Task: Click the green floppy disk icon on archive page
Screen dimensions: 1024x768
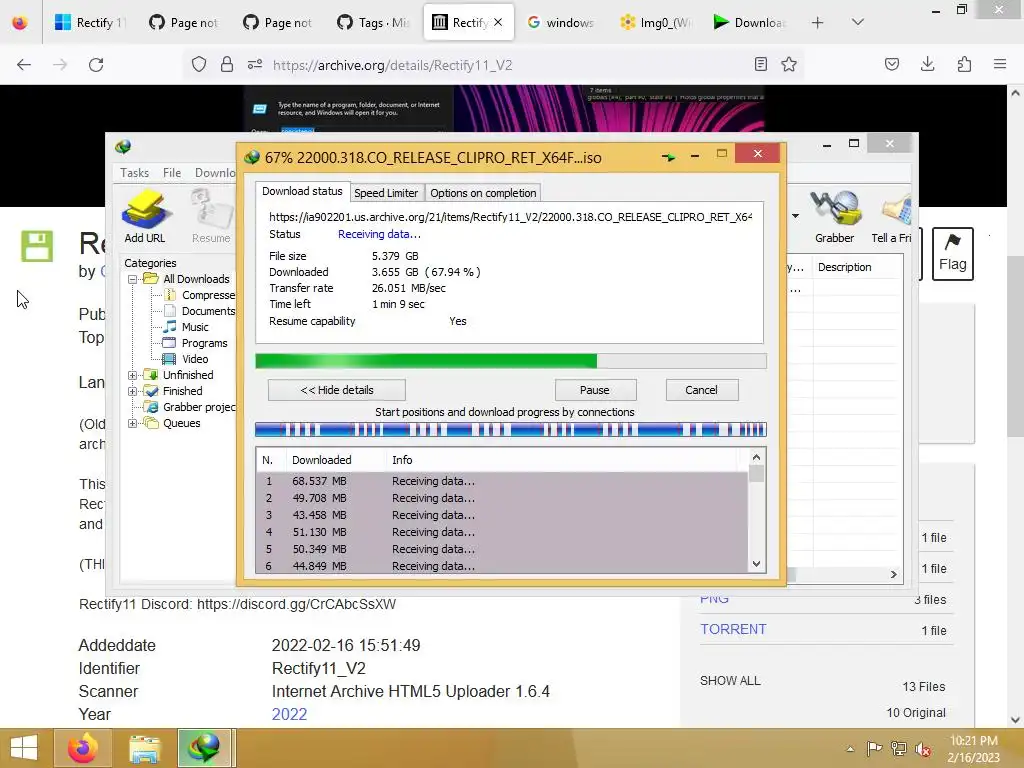Action: [37, 246]
